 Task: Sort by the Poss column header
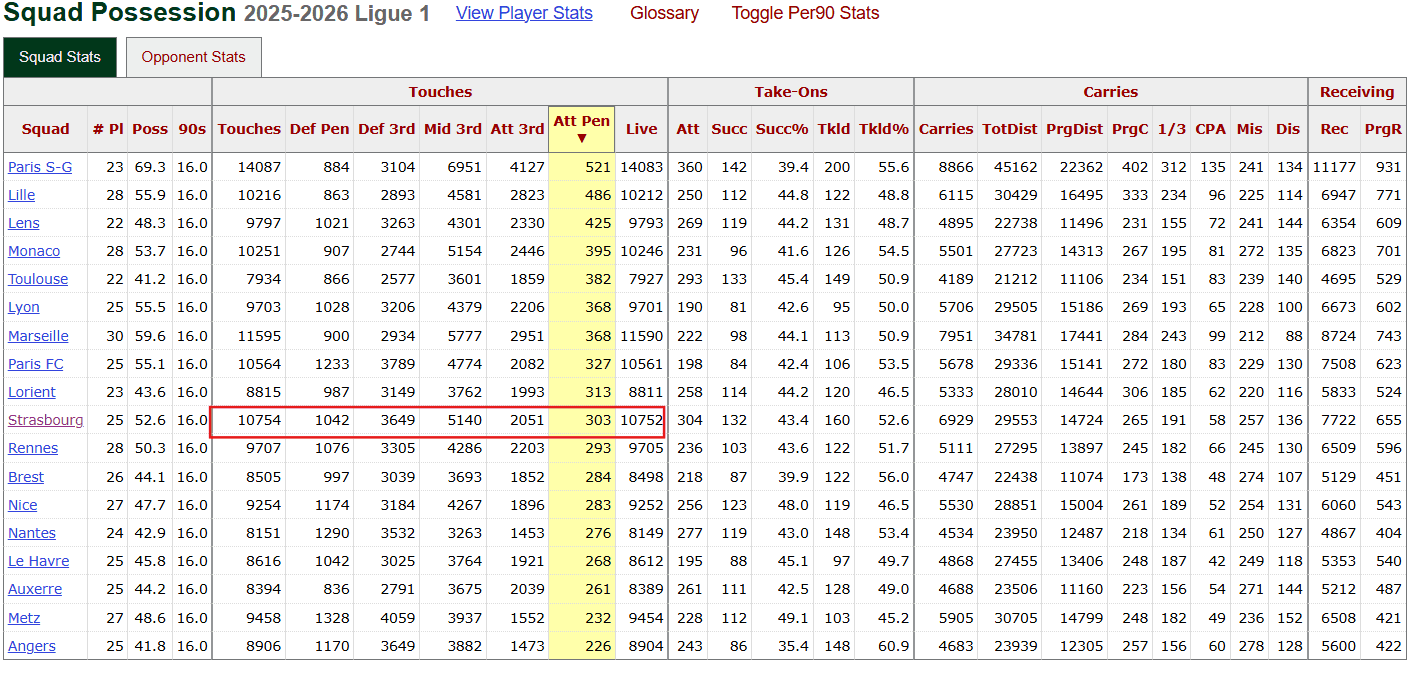(150, 128)
